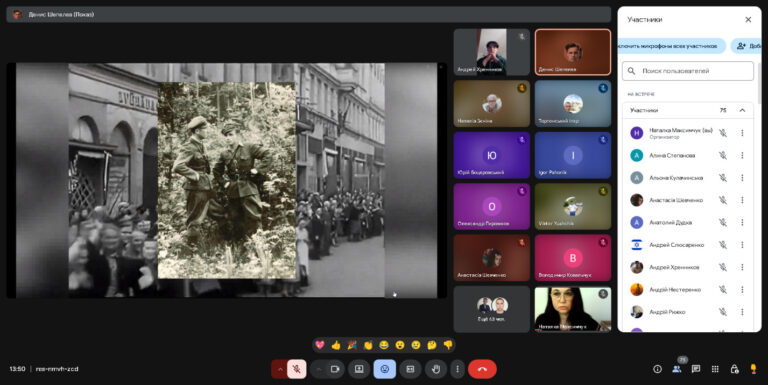
Task: Open video settings arrow beside camera
Action: coord(319,369)
